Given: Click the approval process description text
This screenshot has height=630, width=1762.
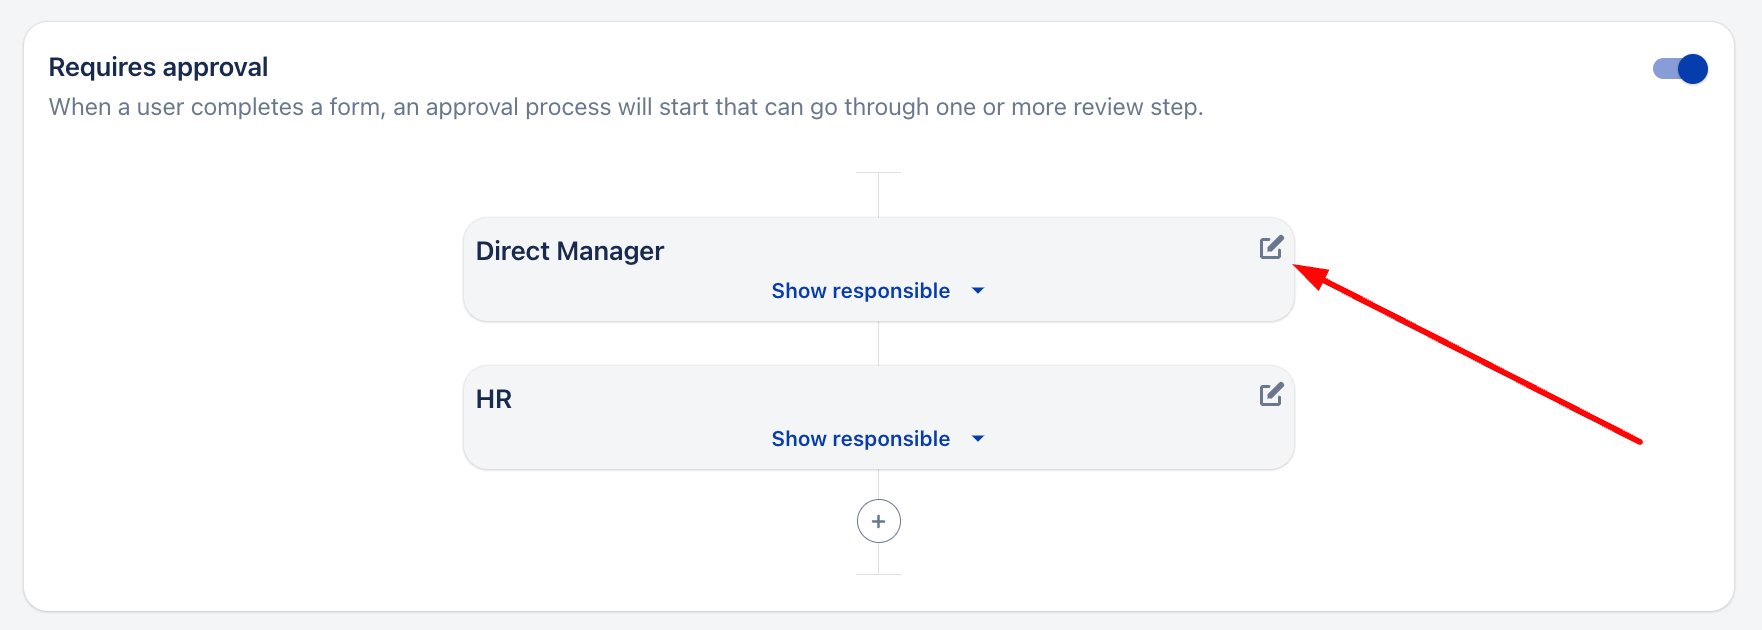Looking at the screenshot, I should (x=625, y=107).
